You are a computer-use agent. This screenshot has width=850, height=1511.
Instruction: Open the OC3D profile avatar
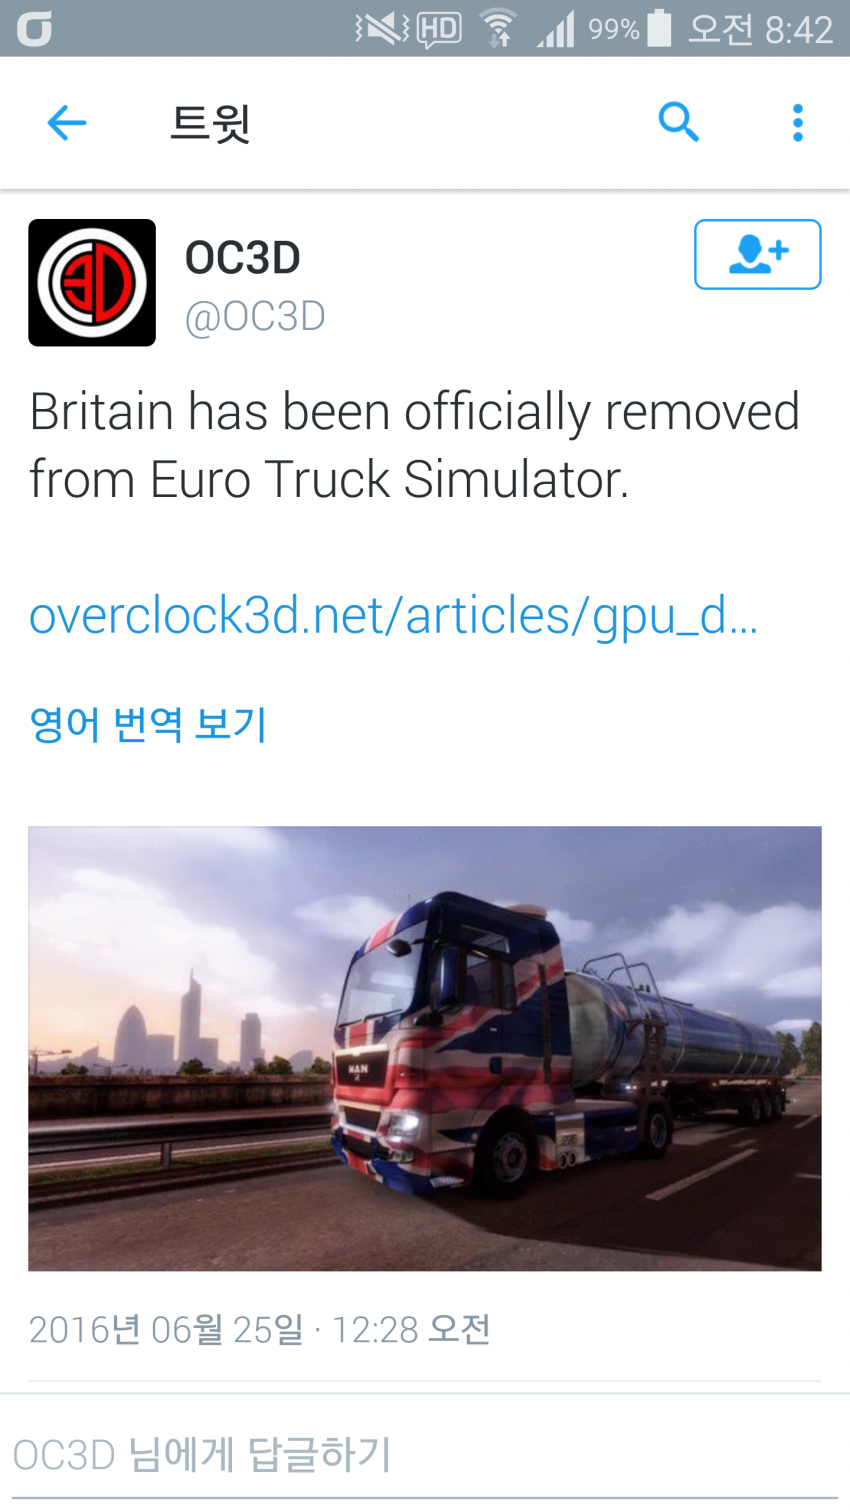click(92, 283)
